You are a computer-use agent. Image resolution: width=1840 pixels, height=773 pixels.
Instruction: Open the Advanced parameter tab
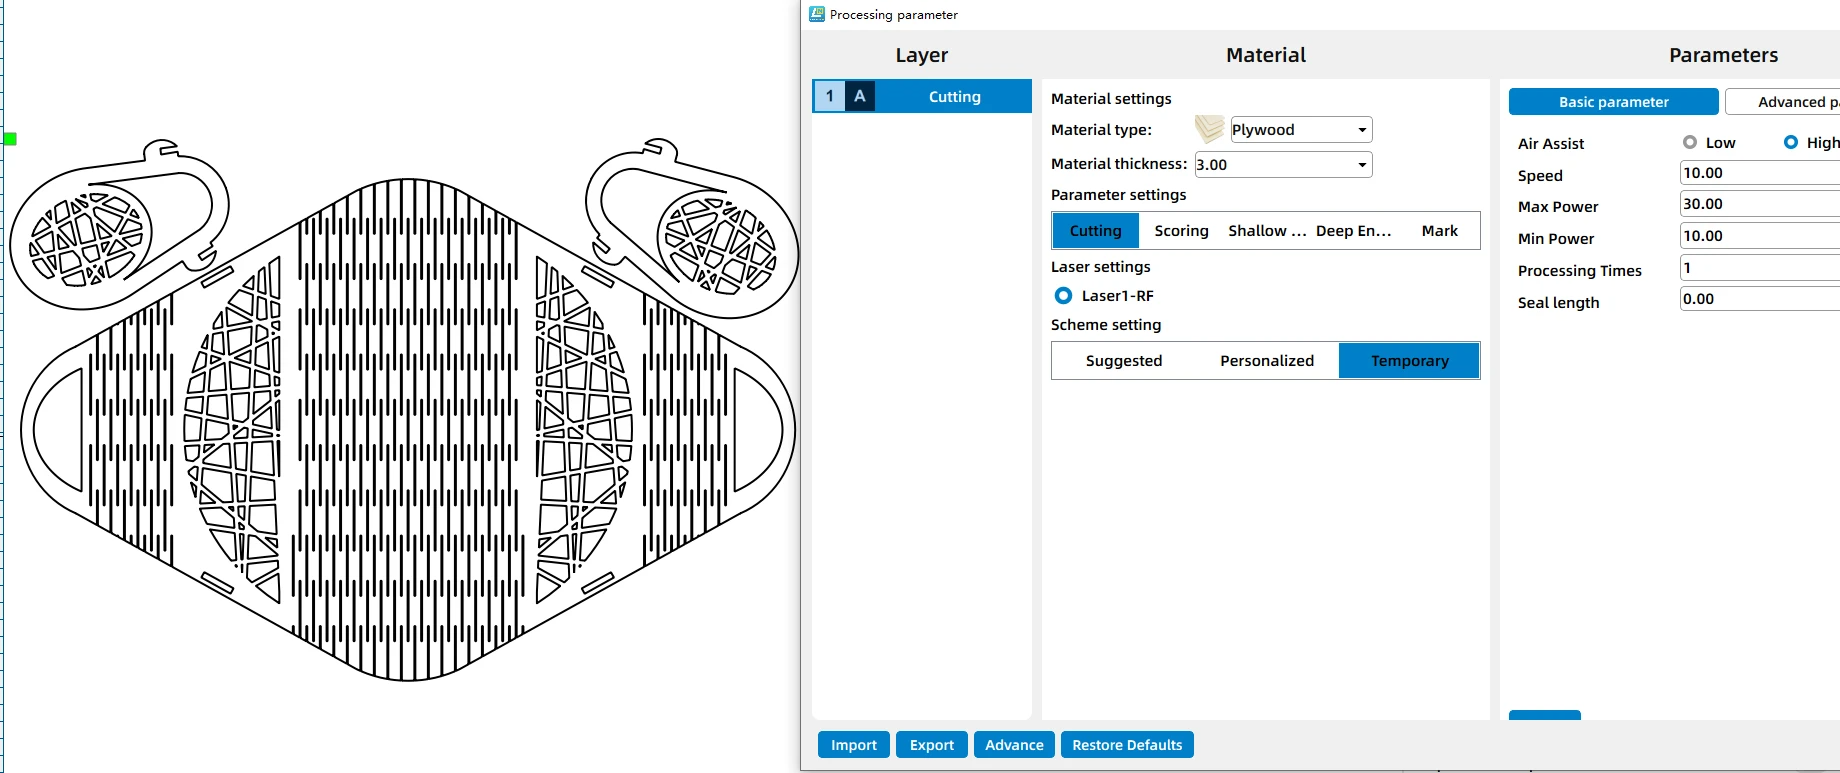point(1783,102)
